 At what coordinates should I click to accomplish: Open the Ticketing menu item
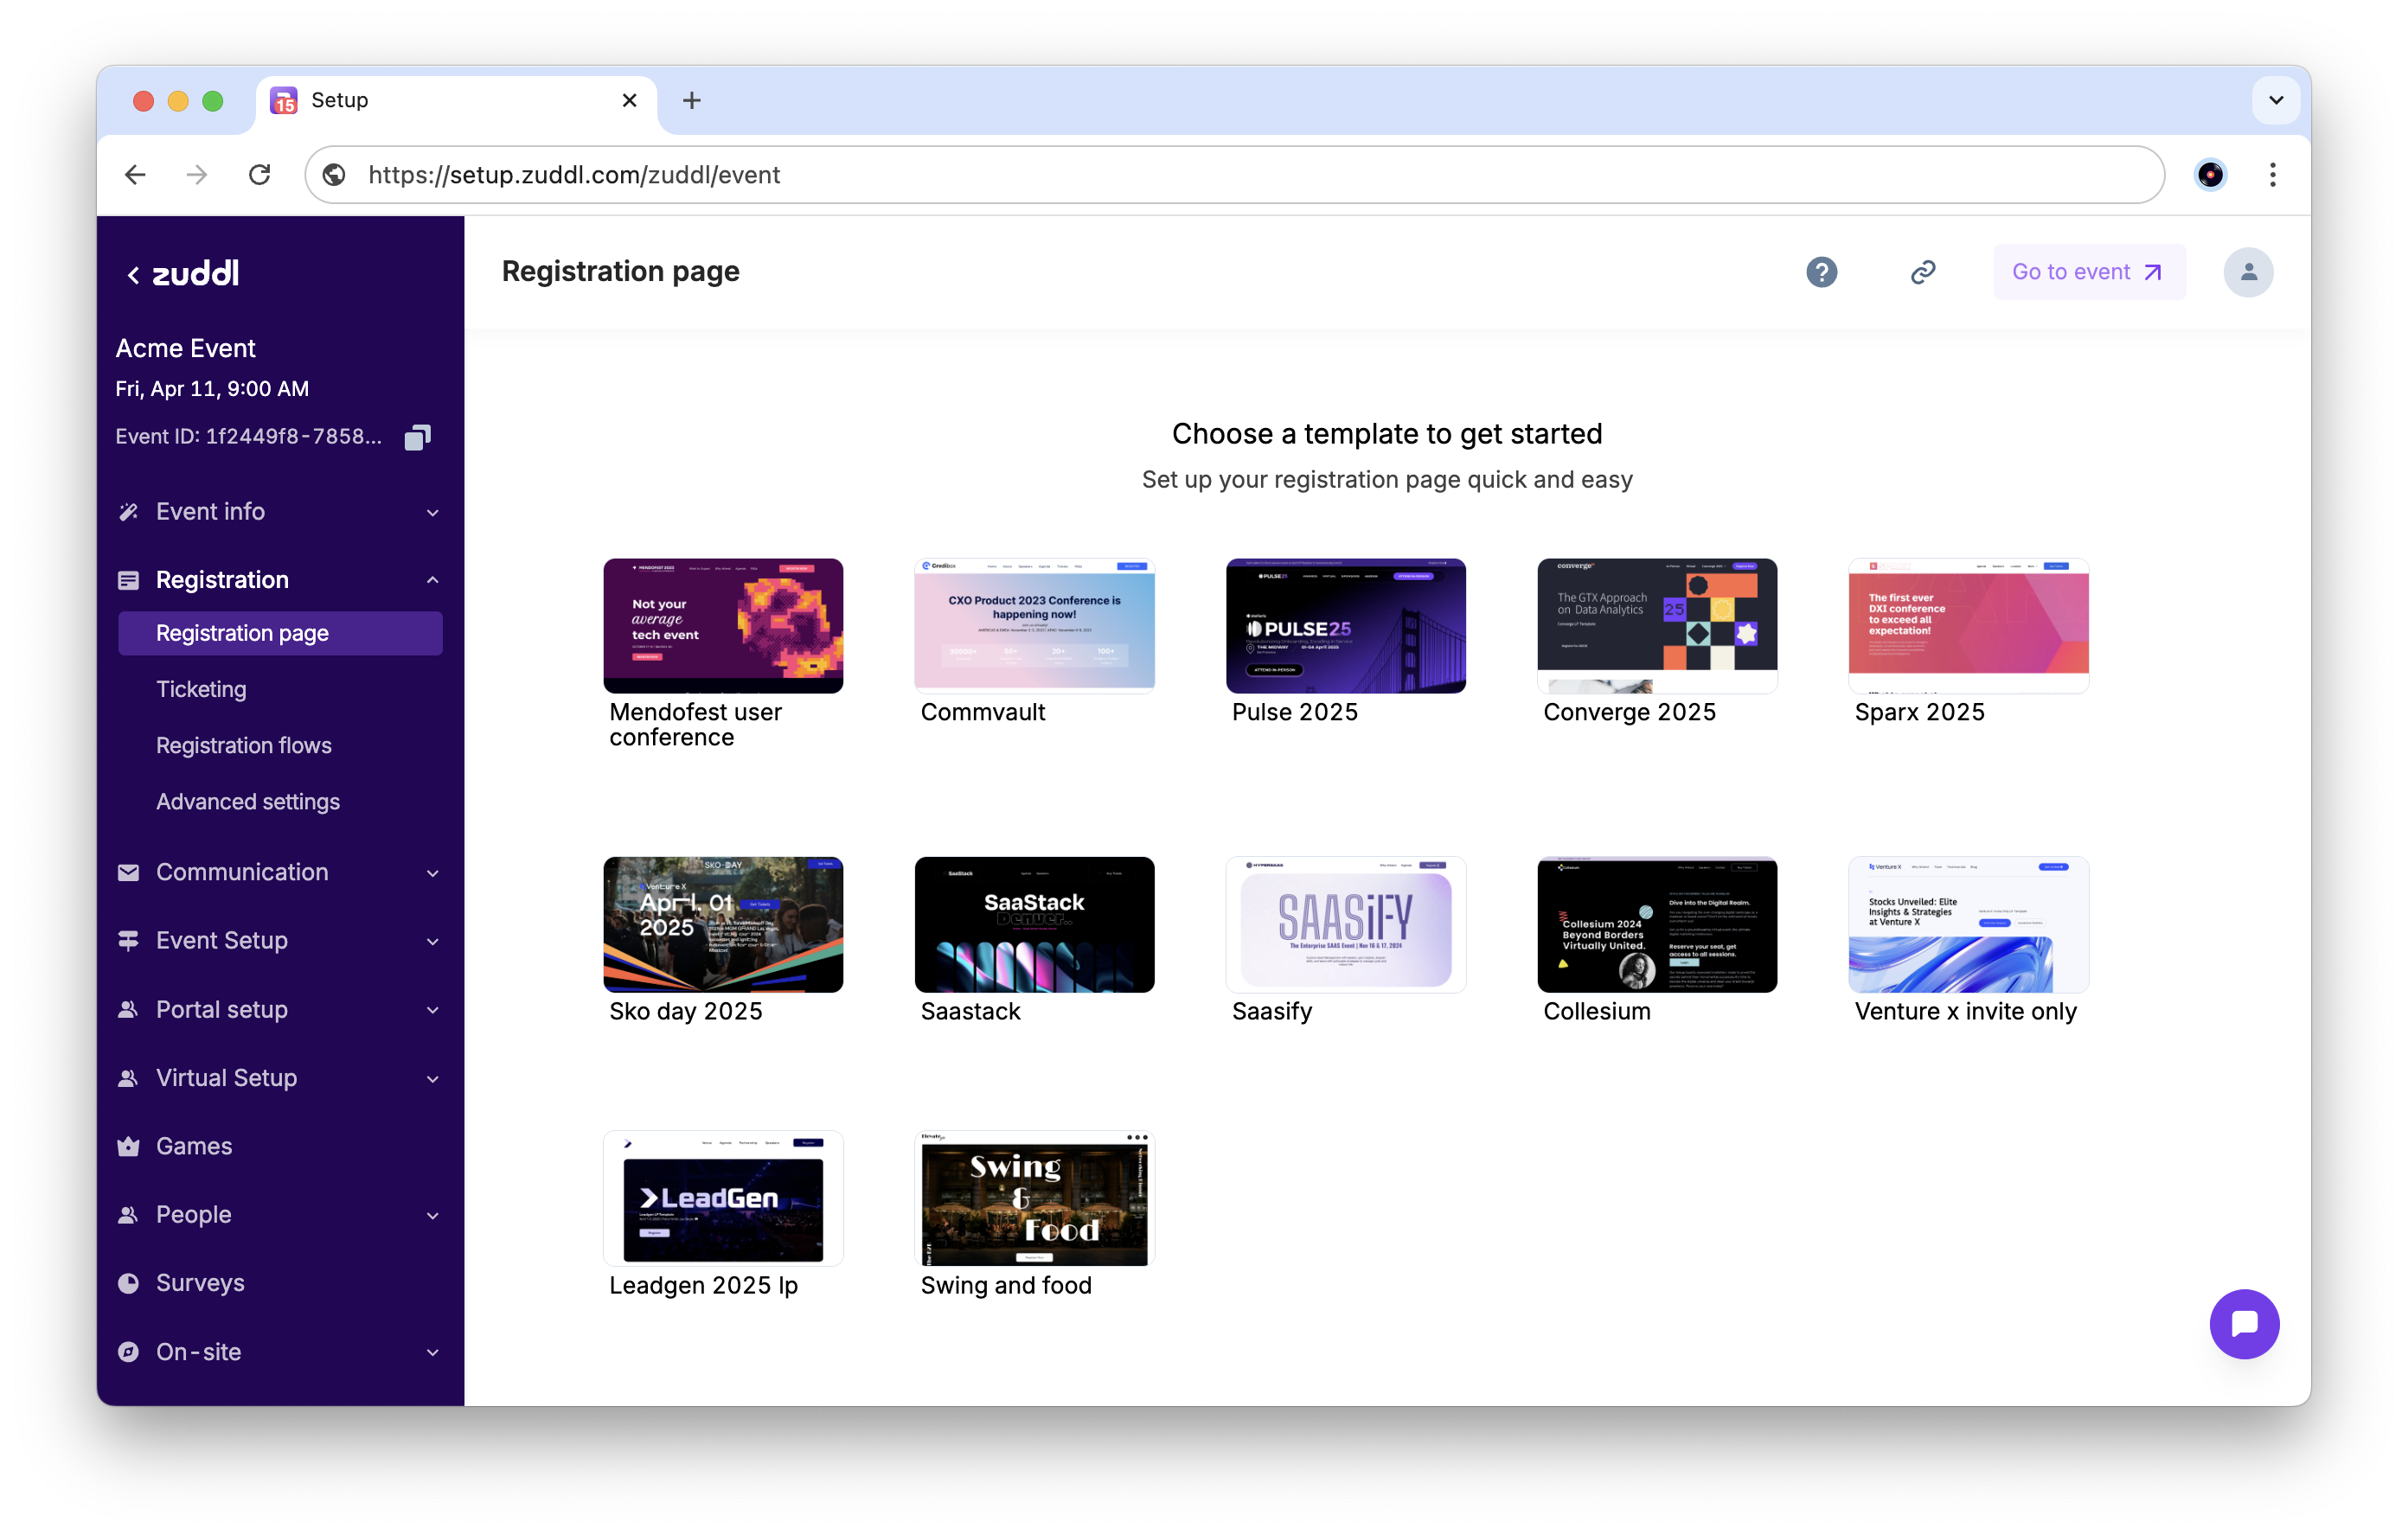pos(201,689)
